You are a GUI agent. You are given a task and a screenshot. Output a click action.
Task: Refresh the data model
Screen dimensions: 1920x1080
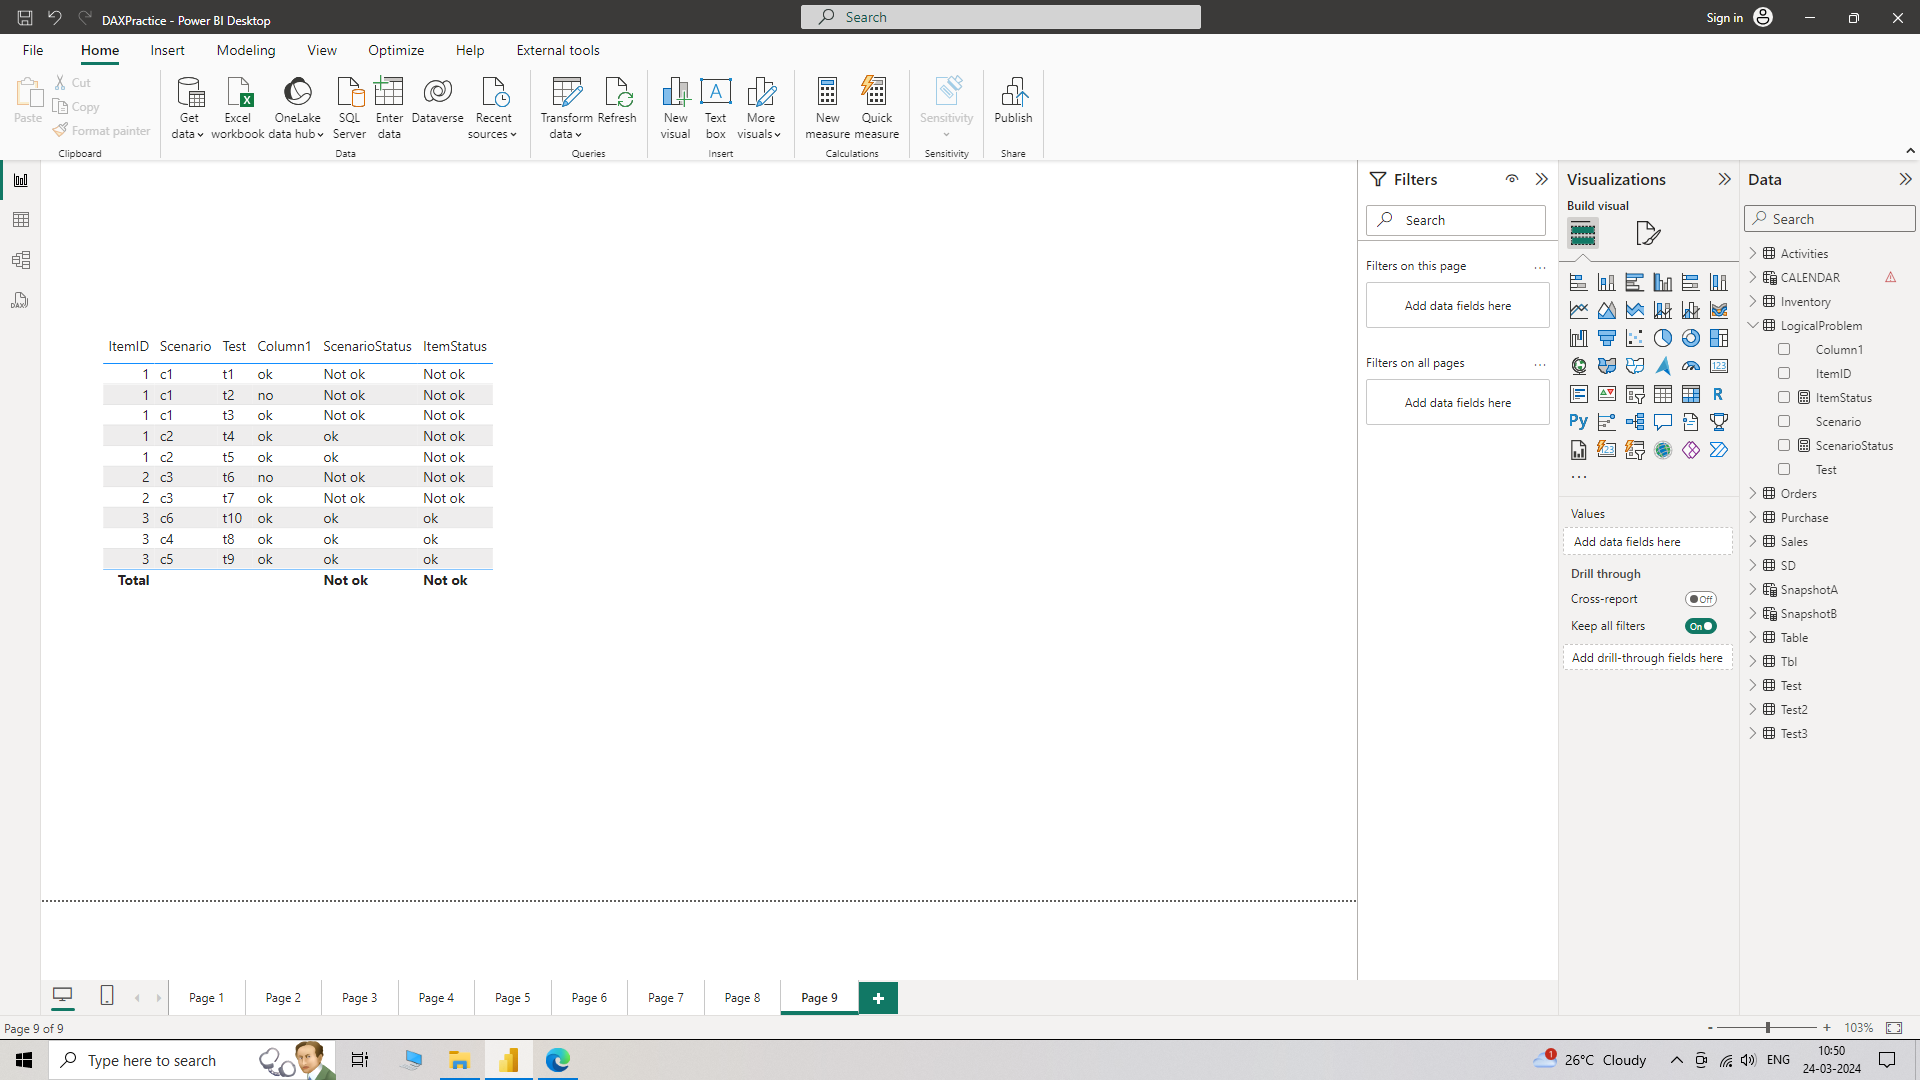click(x=617, y=101)
